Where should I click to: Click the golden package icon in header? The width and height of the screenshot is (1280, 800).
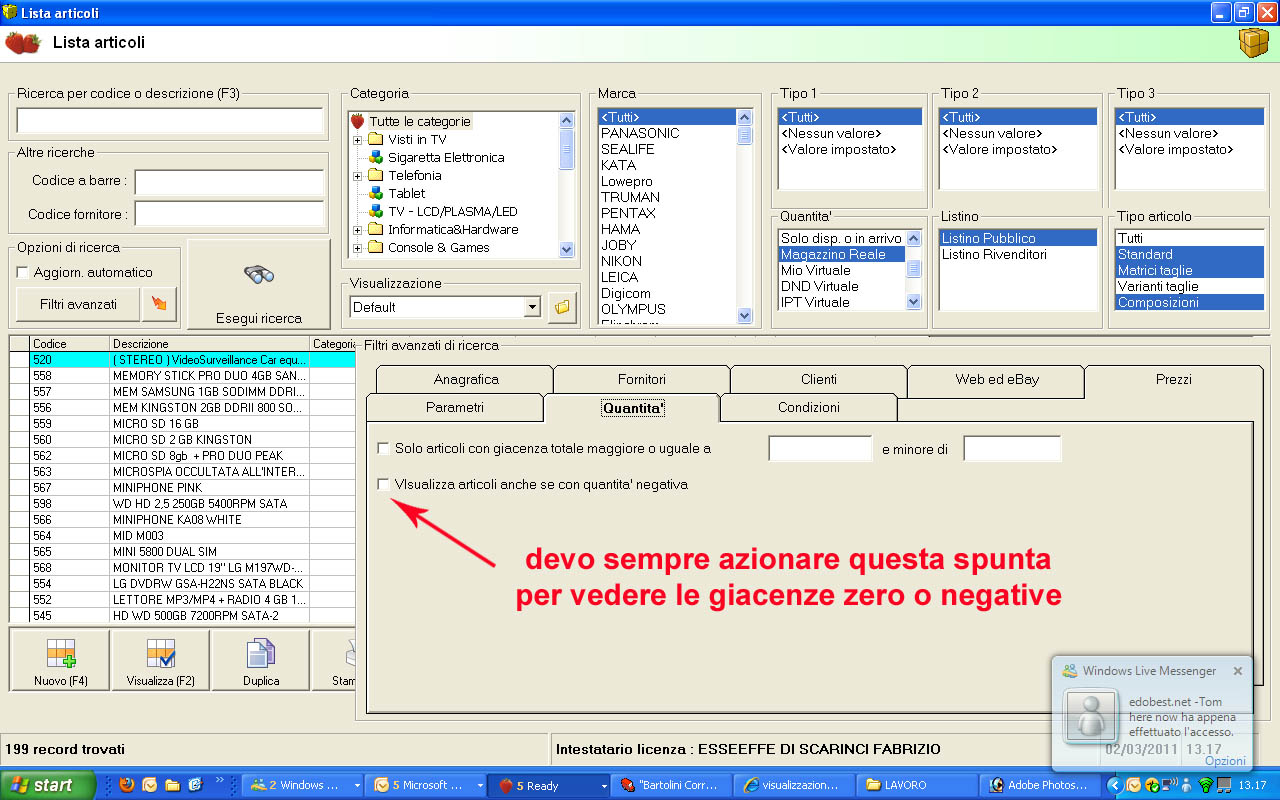click(x=1253, y=44)
